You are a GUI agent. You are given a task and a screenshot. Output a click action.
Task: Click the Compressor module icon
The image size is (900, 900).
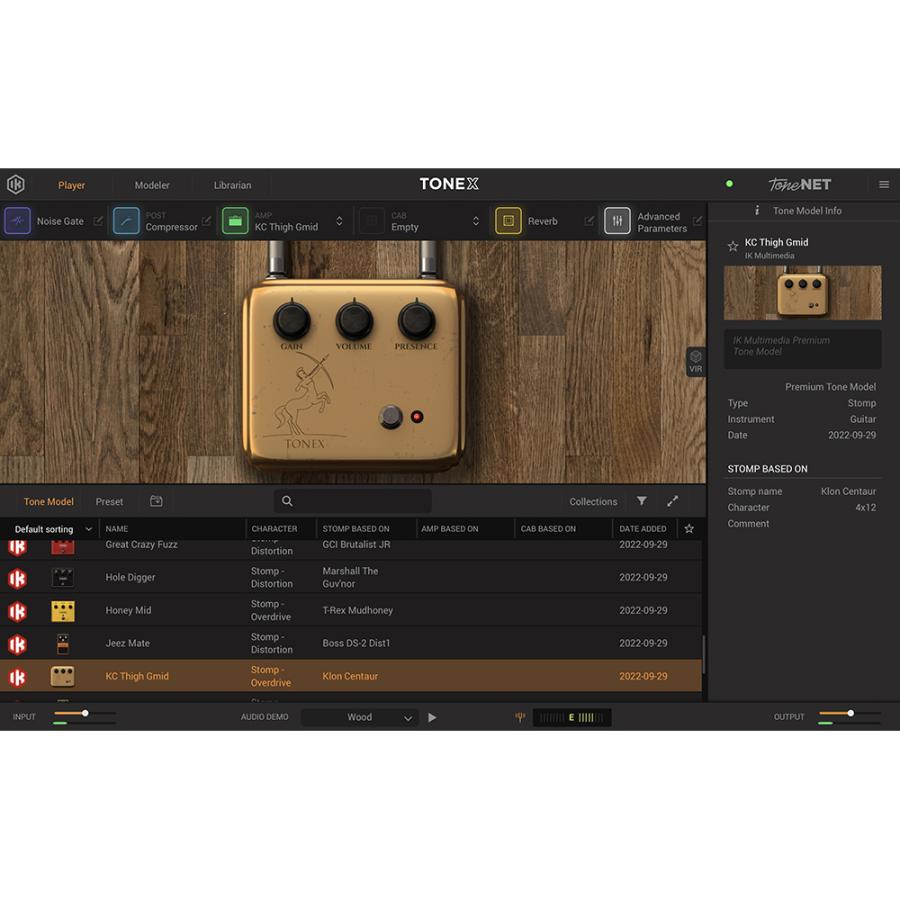(126, 221)
